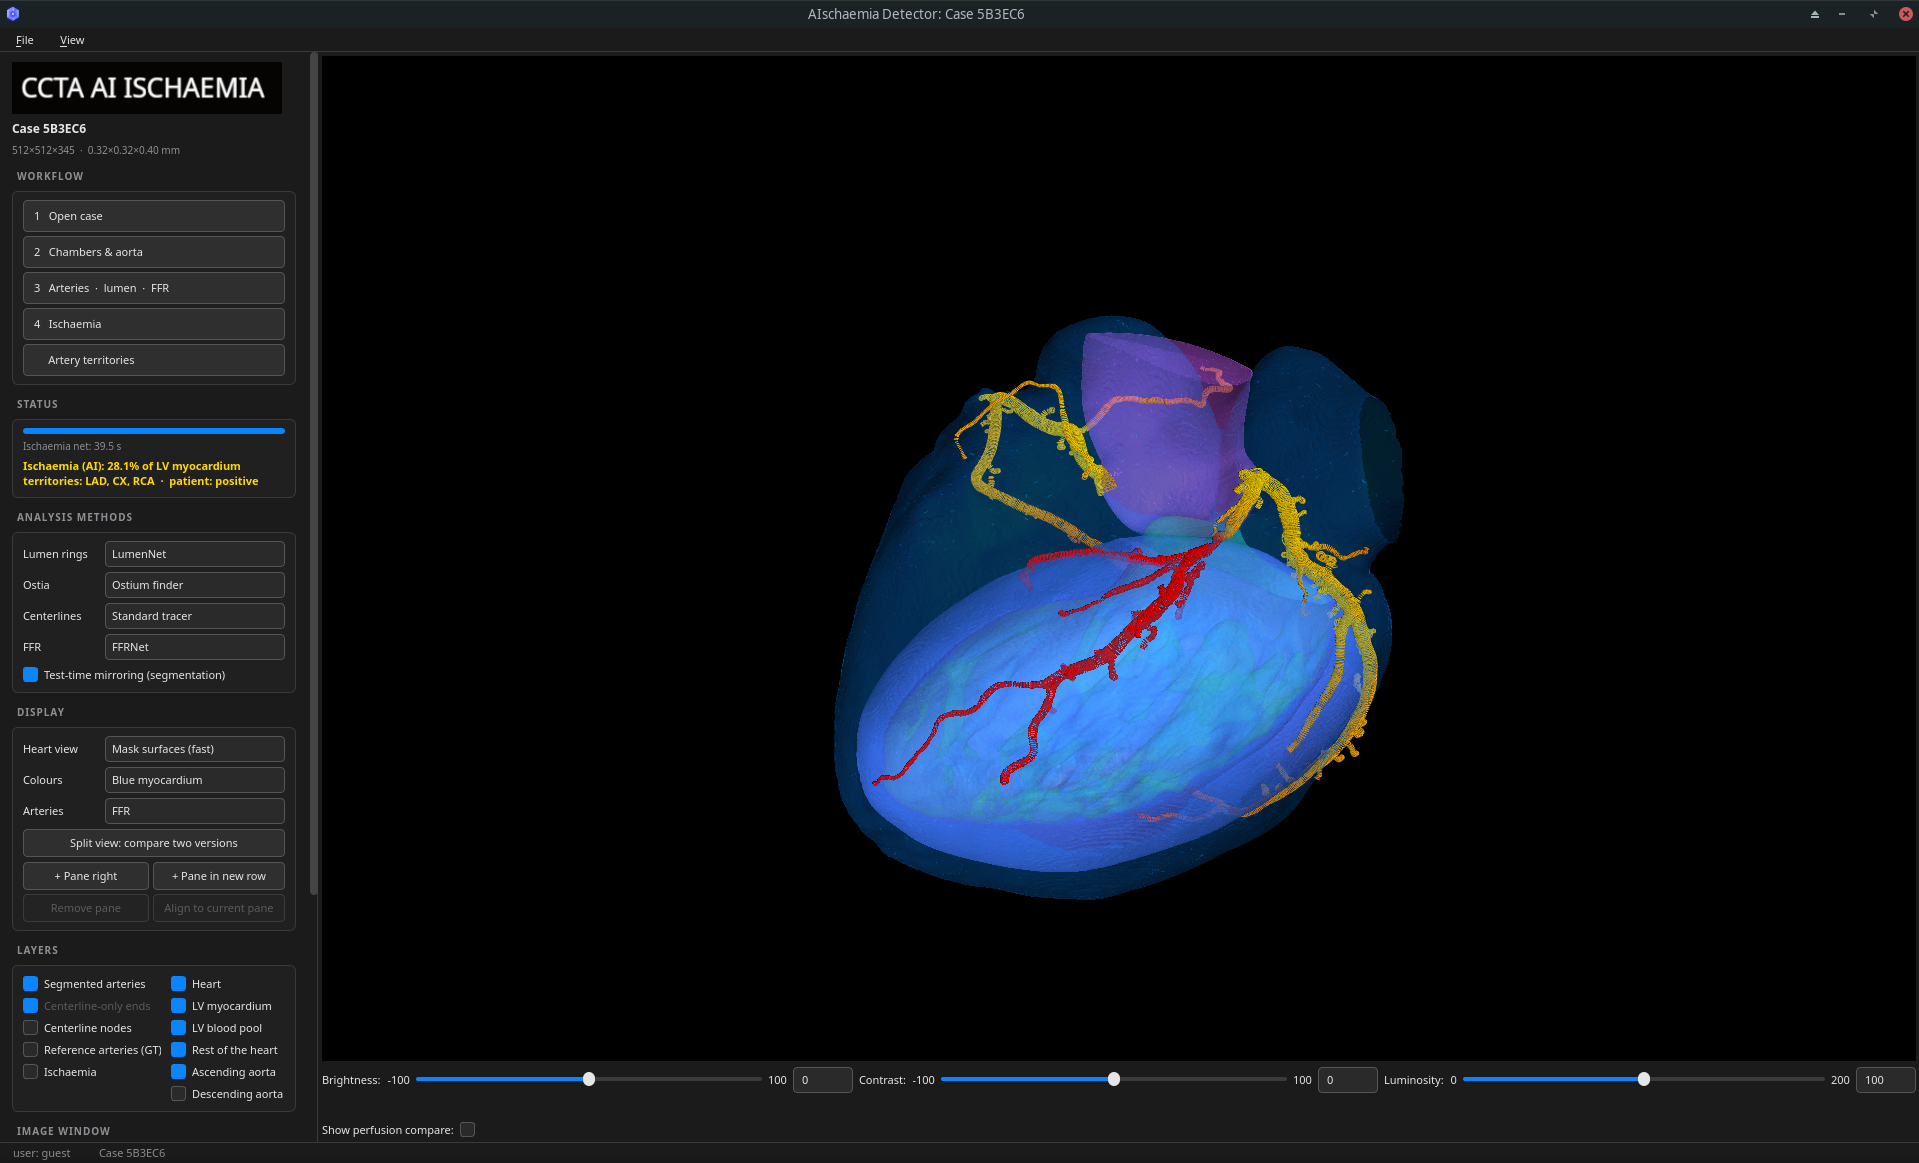Focus the Luminosity value input field
The width and height of the screenshot is (1919, 1163).
1886,1080
